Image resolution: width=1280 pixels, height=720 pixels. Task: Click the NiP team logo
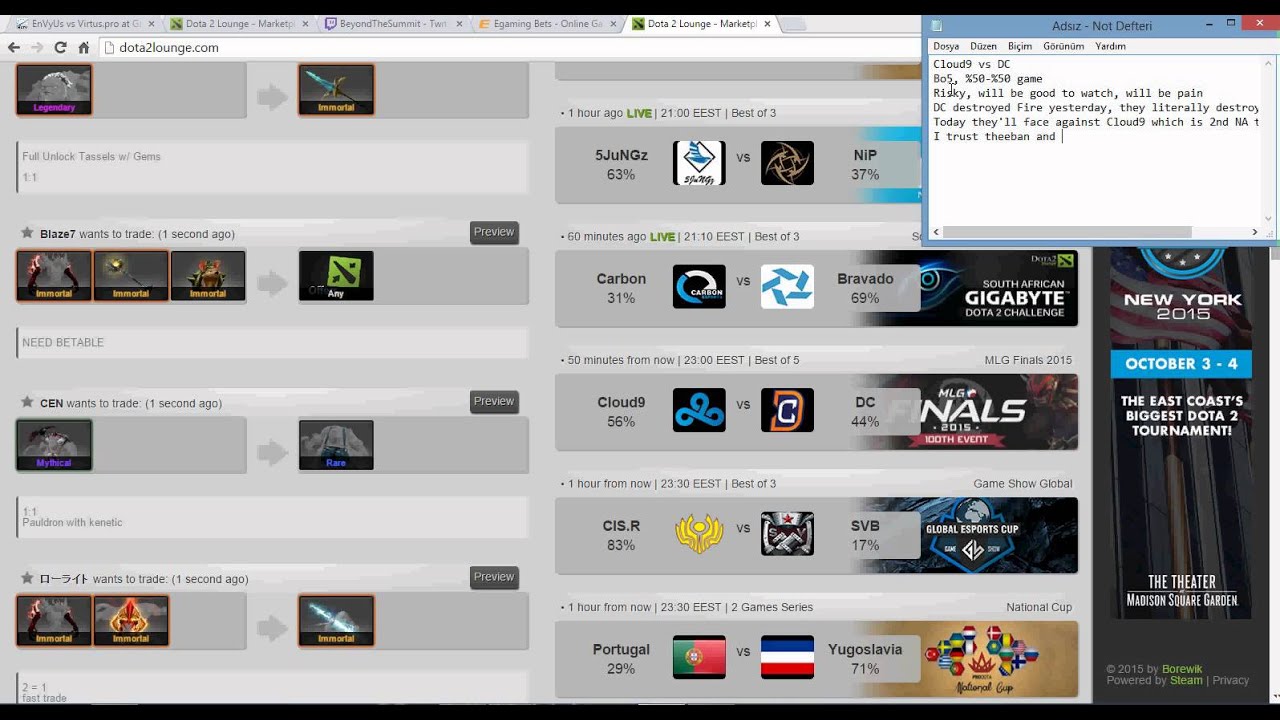click(787, 163)
